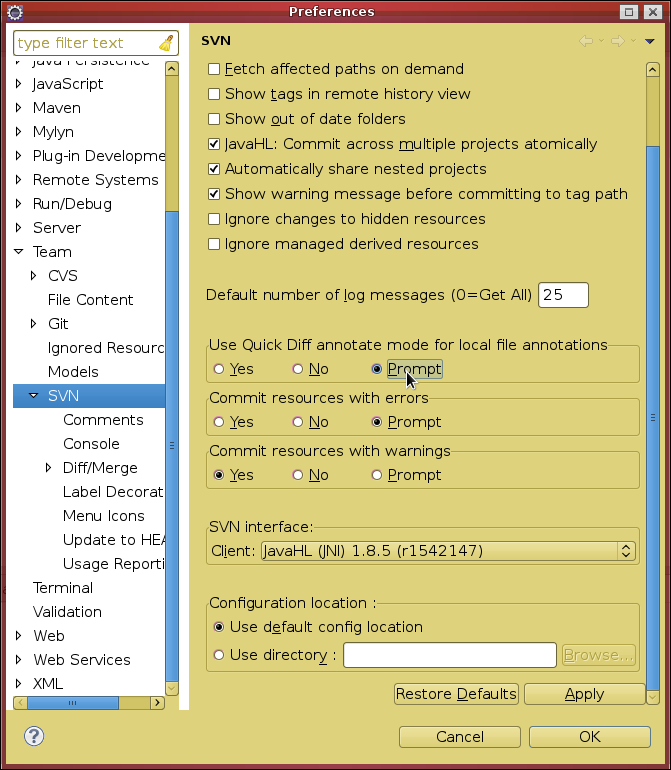The width and height of the screenshot is (671, 770).
Task: Expand the Web Services tree node
Action: point(19,660)
